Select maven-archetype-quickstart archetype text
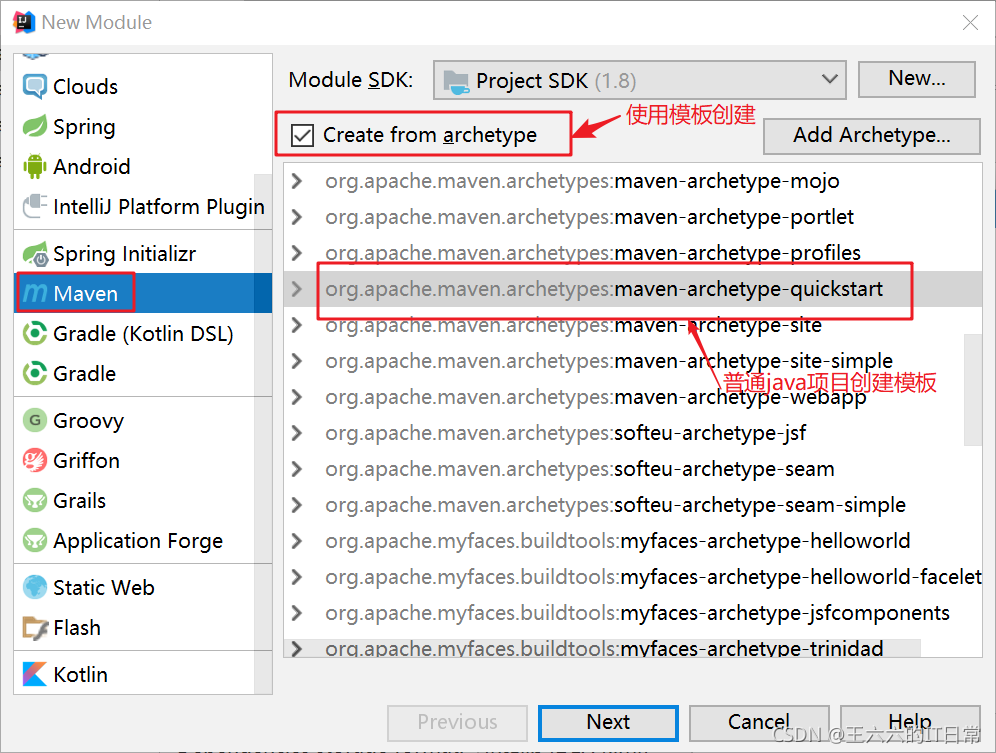The image size is (996, 753). pyautogui.click(x=604, y=289)
